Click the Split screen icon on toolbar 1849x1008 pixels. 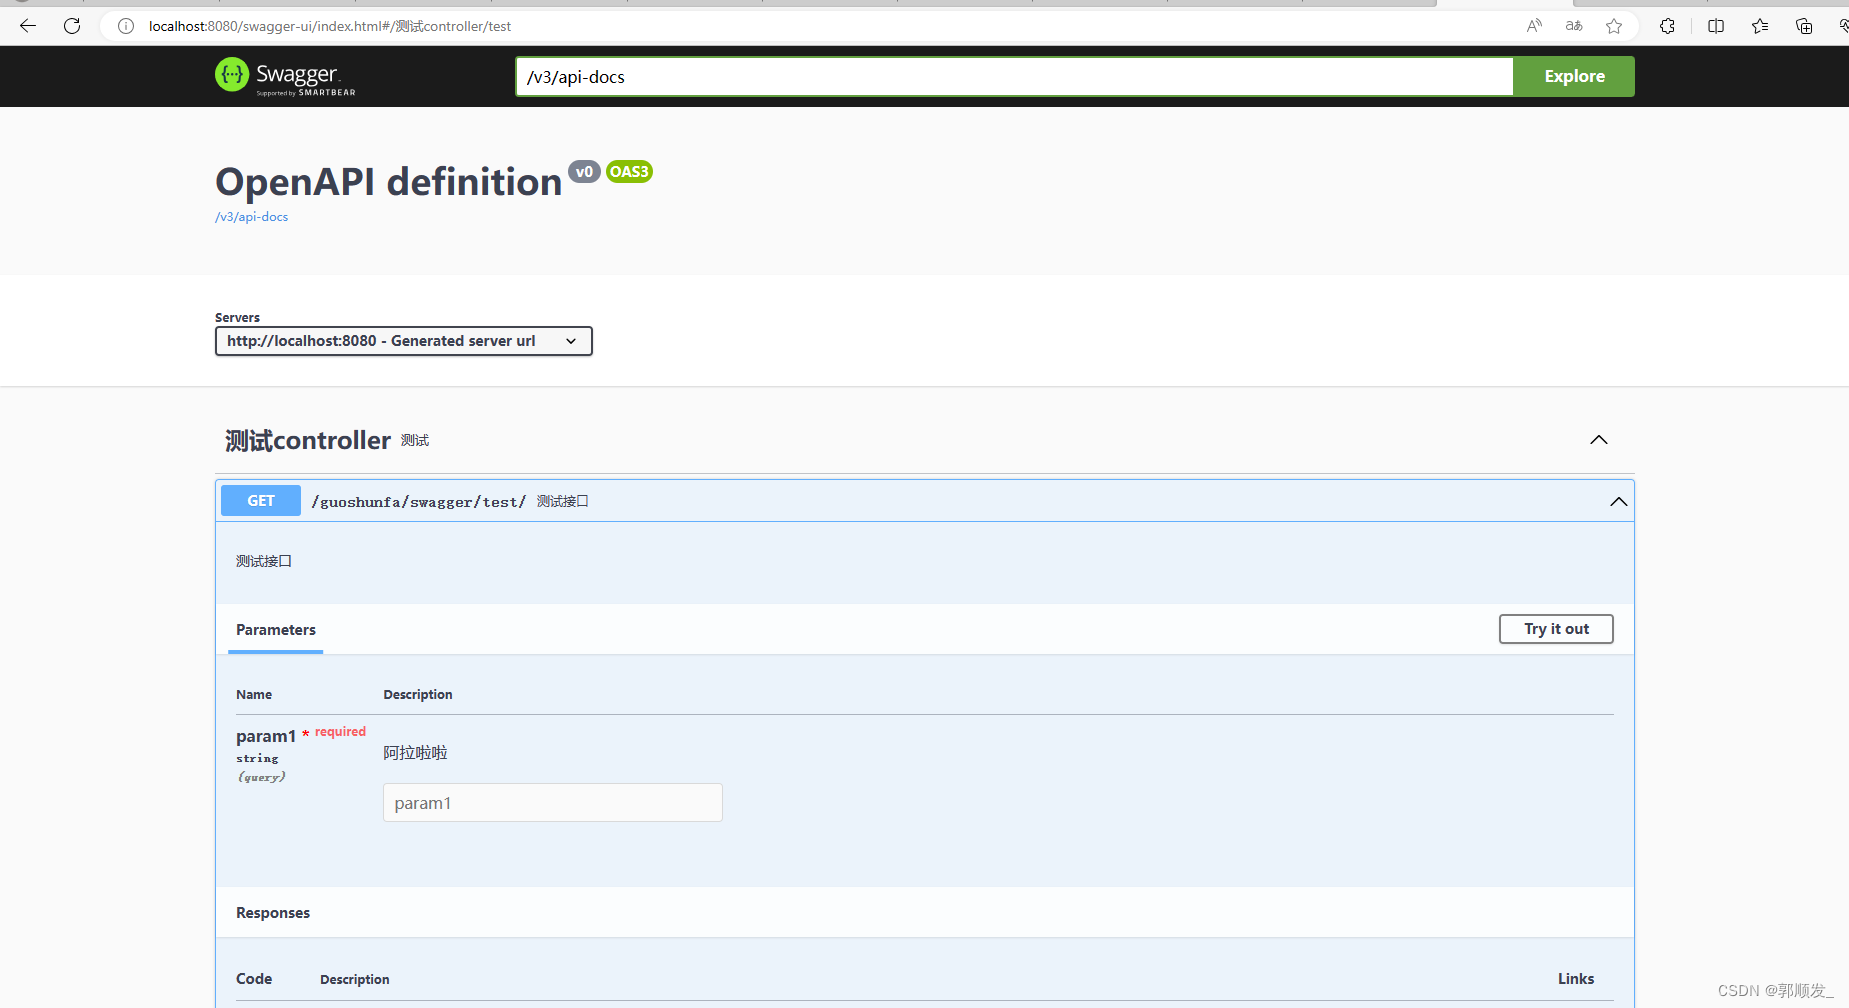(x=1715, y=26)
